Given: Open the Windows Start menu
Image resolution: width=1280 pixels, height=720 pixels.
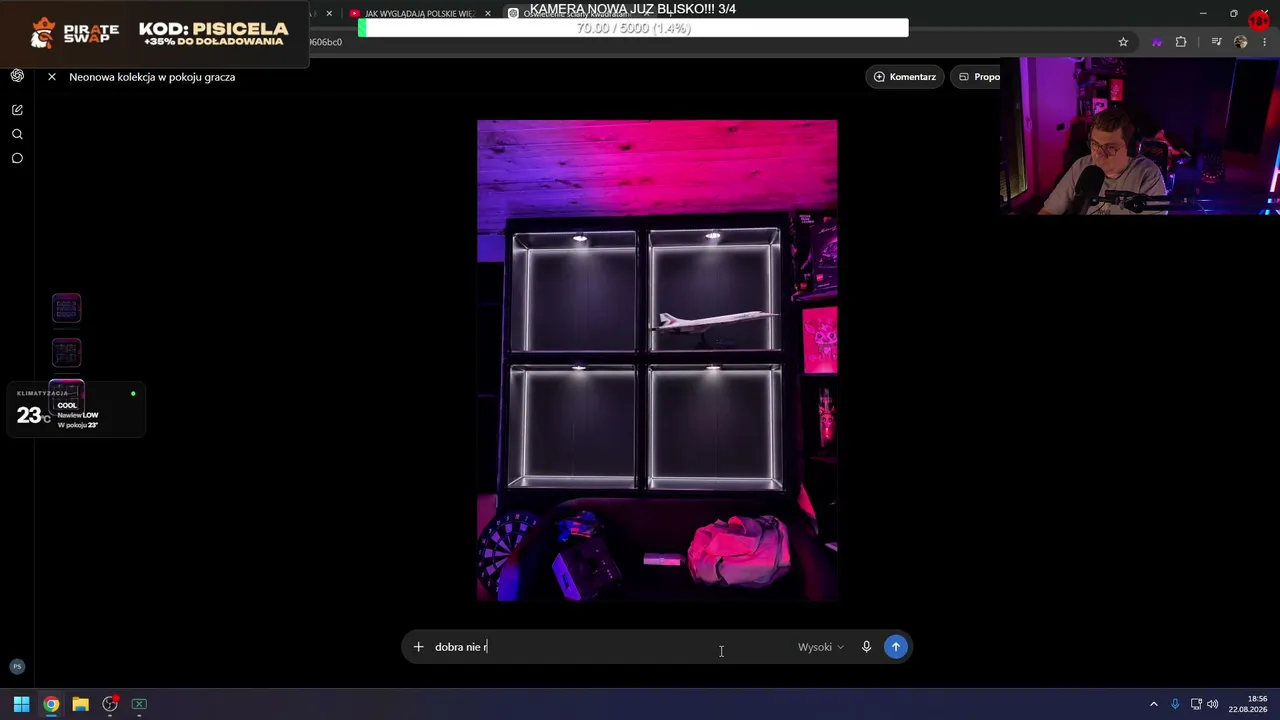Looking at the screenshot, I should point(21,704).
